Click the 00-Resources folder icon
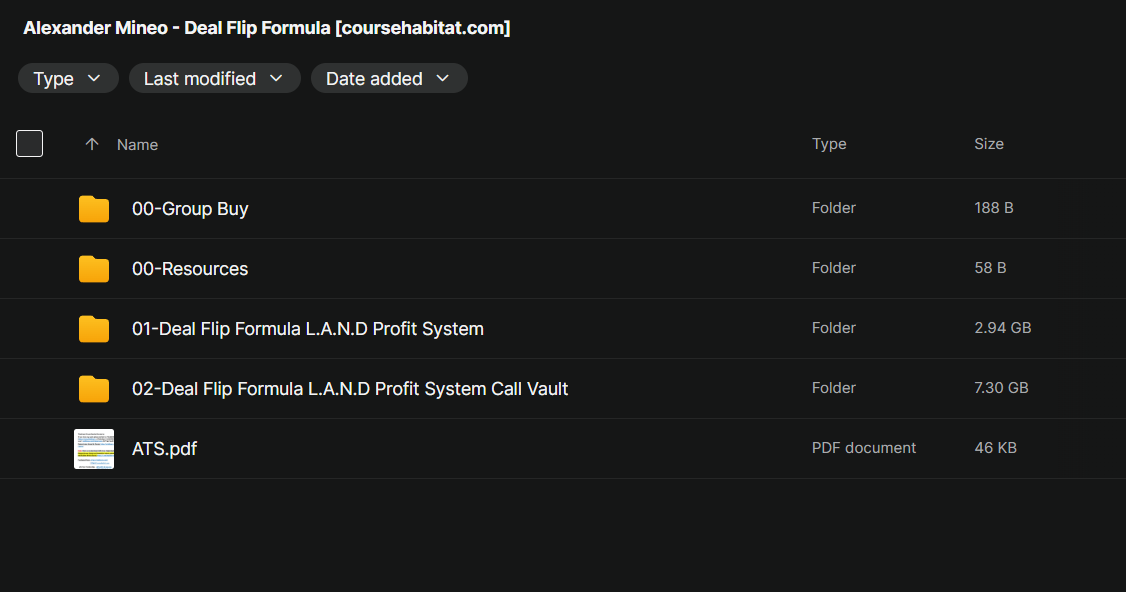 pyautogui.click(x=94, y=269)
